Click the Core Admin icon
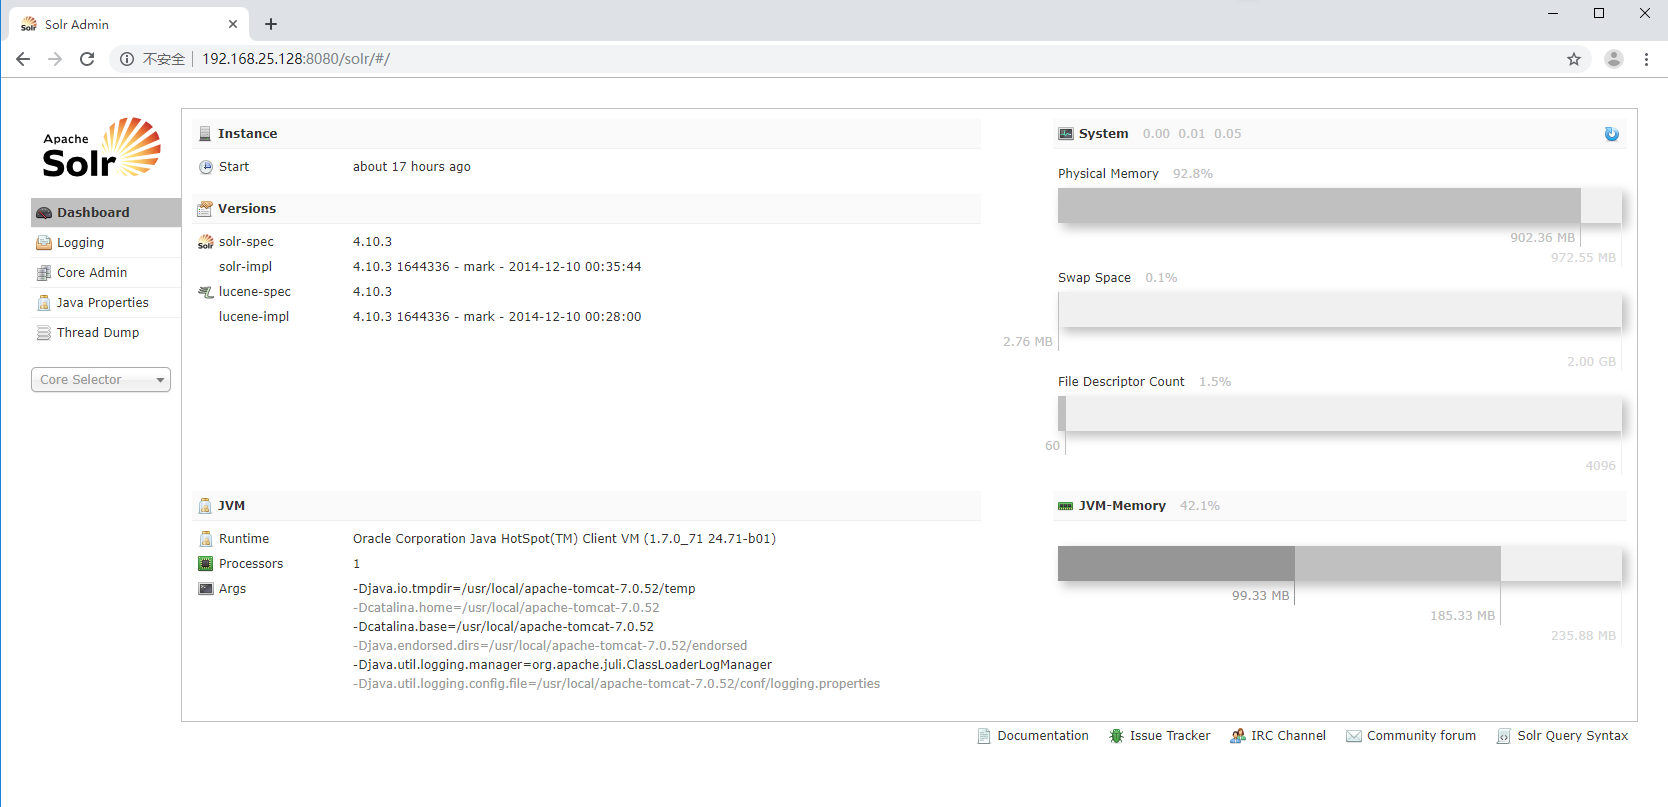Screen dimensions: 1668x807 coord(44,273)
